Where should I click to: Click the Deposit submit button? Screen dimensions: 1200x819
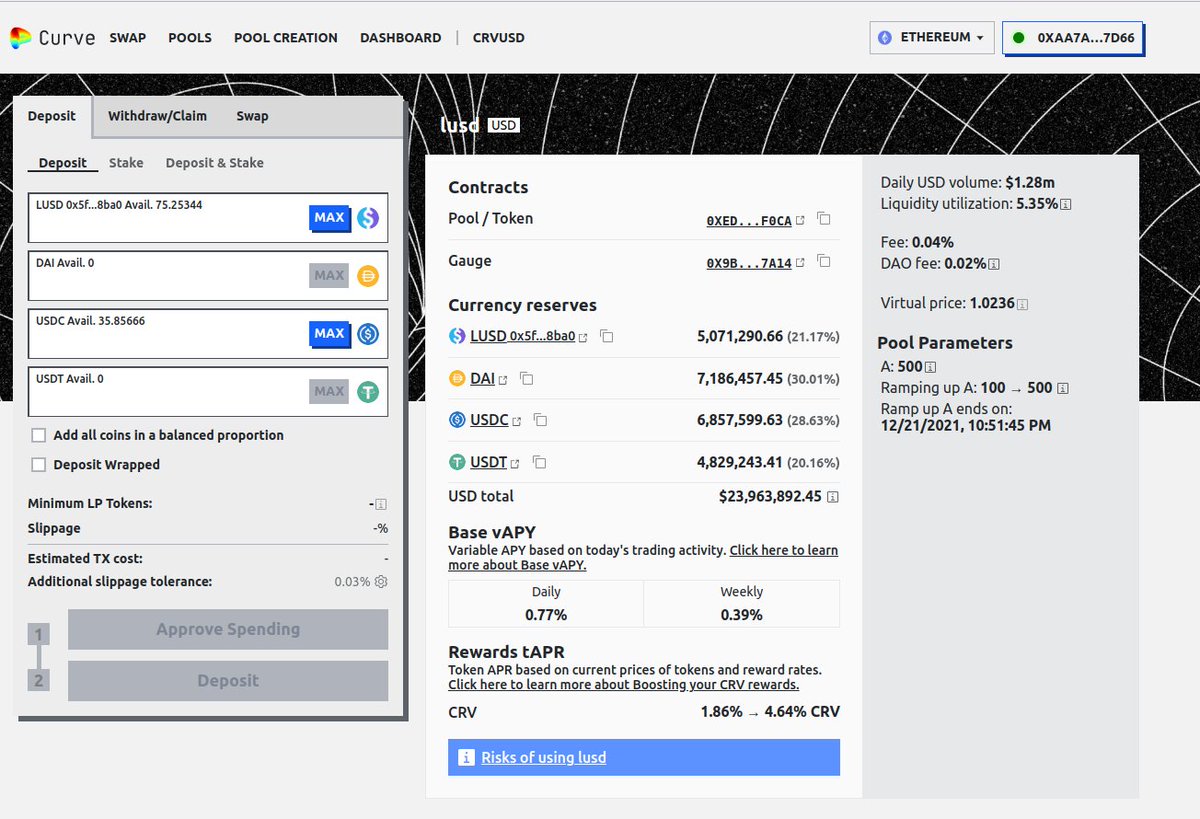[228, 680]
